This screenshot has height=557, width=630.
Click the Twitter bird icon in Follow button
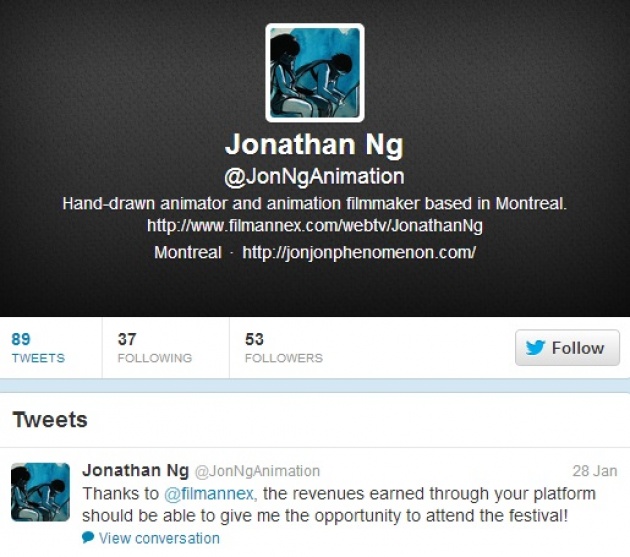[x=535, y=348]
